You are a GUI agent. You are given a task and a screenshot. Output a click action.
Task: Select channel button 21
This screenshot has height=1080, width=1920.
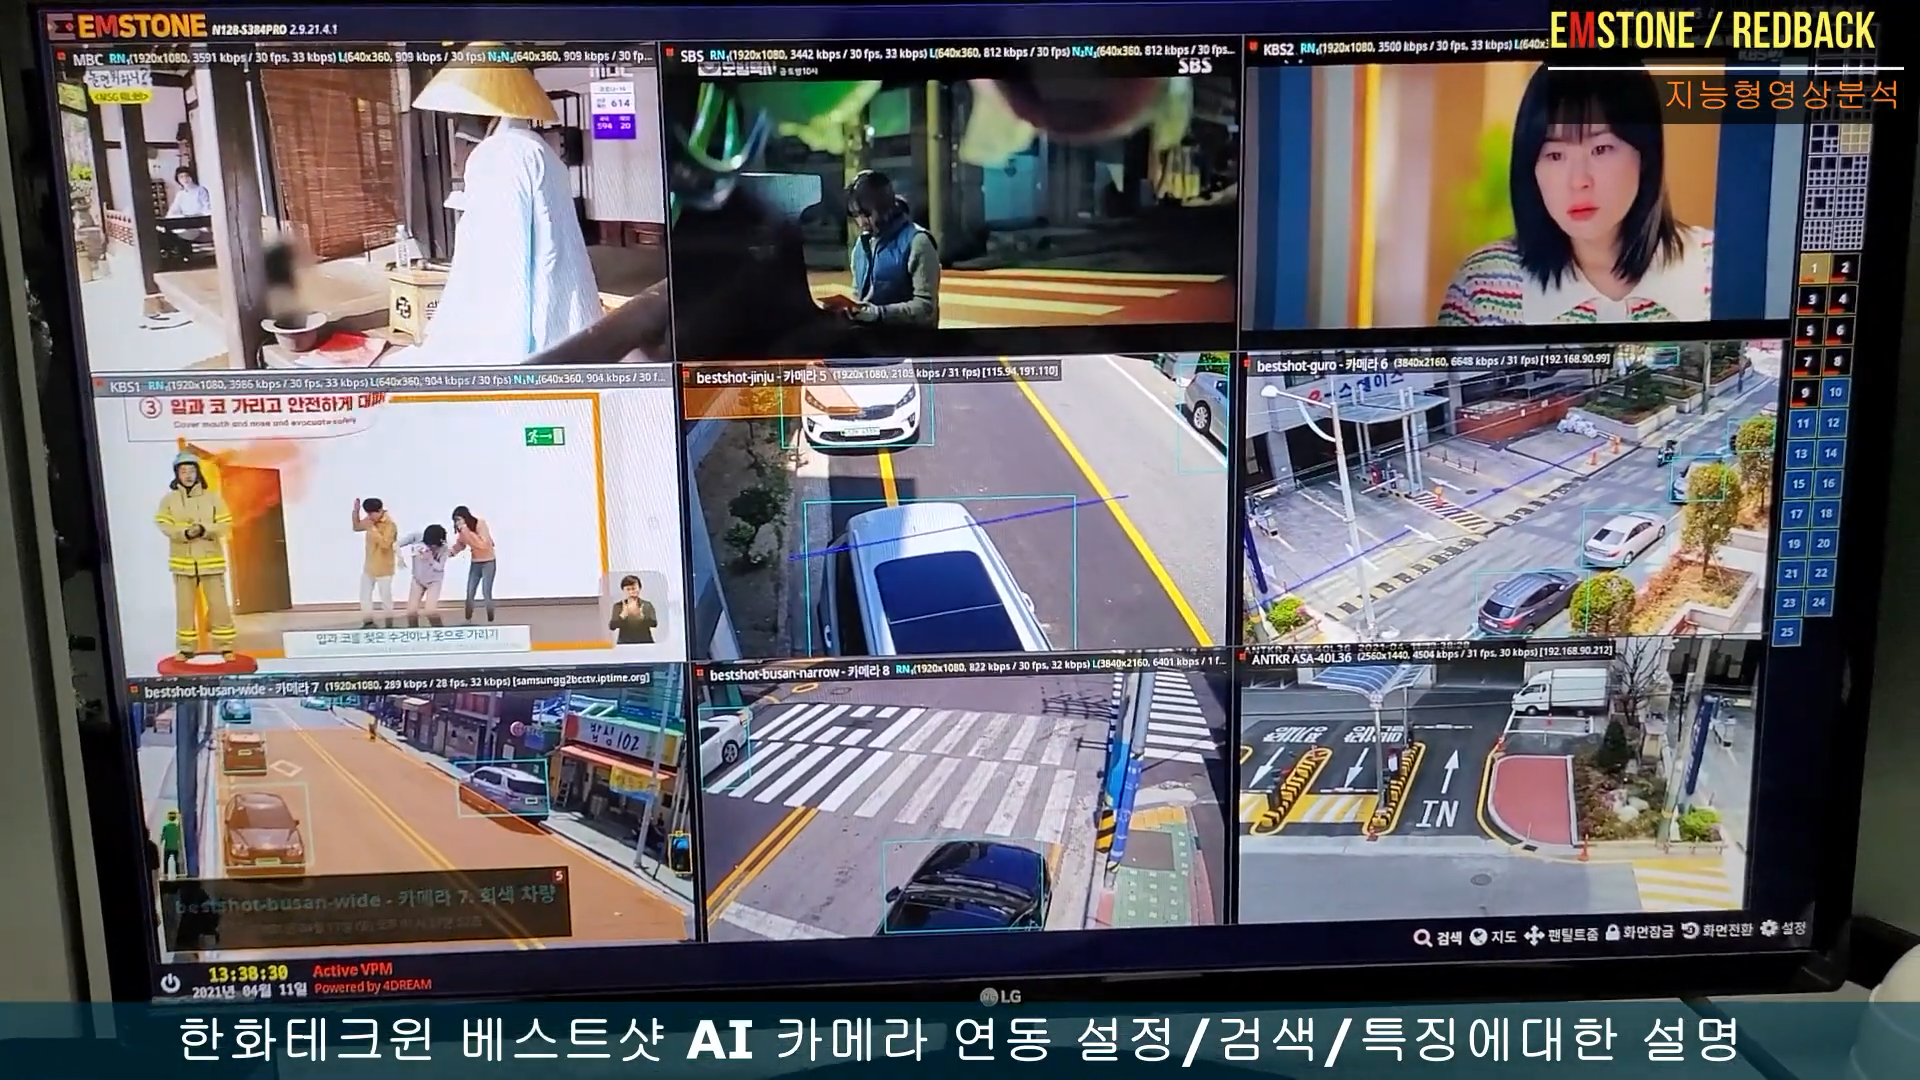1792,573
